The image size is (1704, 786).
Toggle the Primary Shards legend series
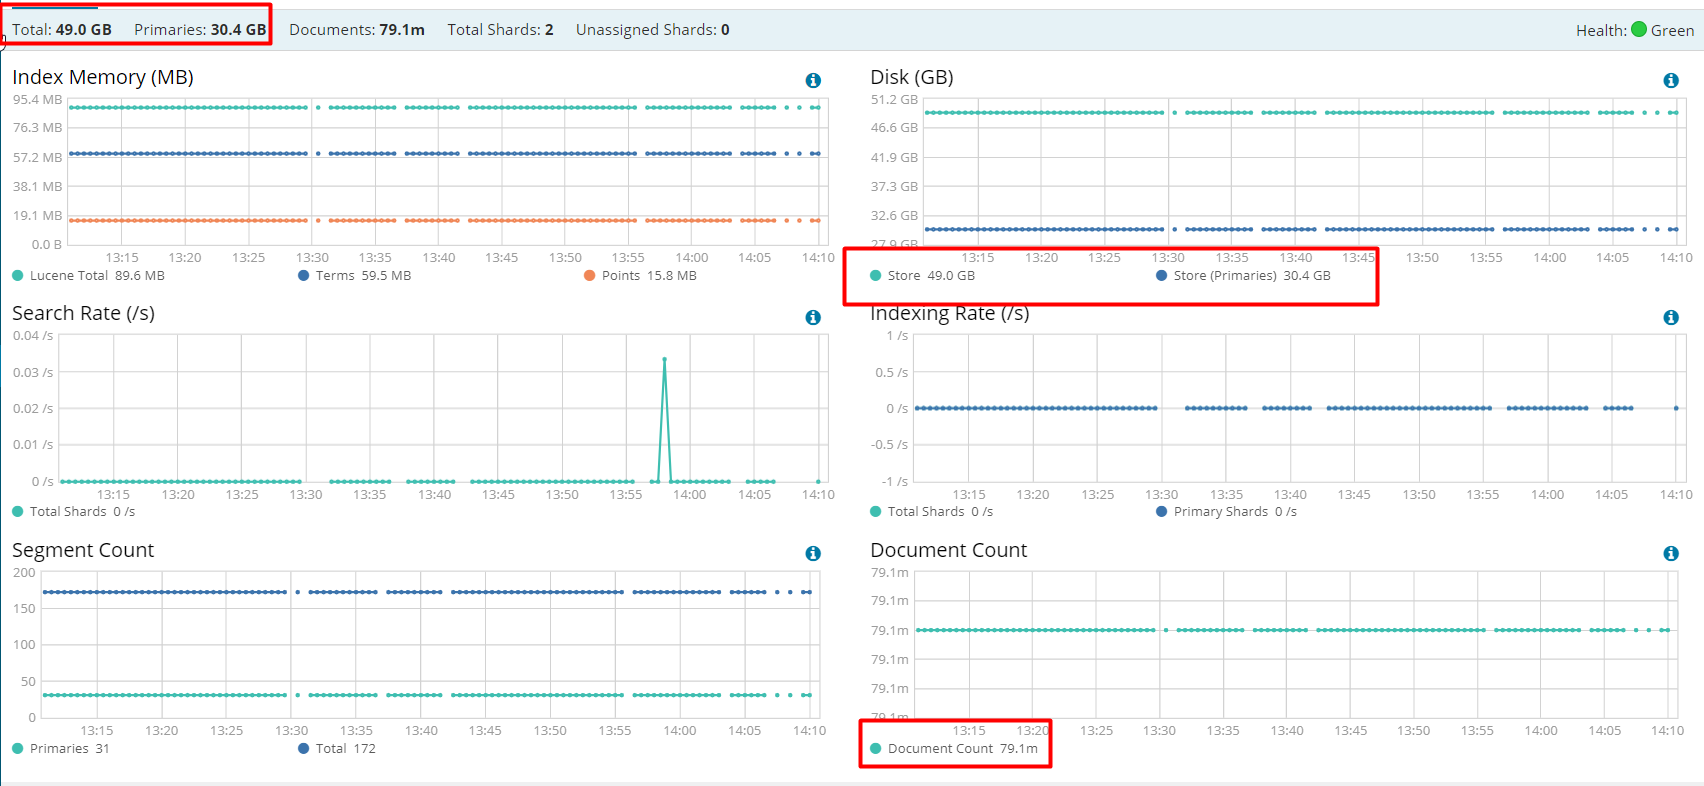pos(1226,511)
